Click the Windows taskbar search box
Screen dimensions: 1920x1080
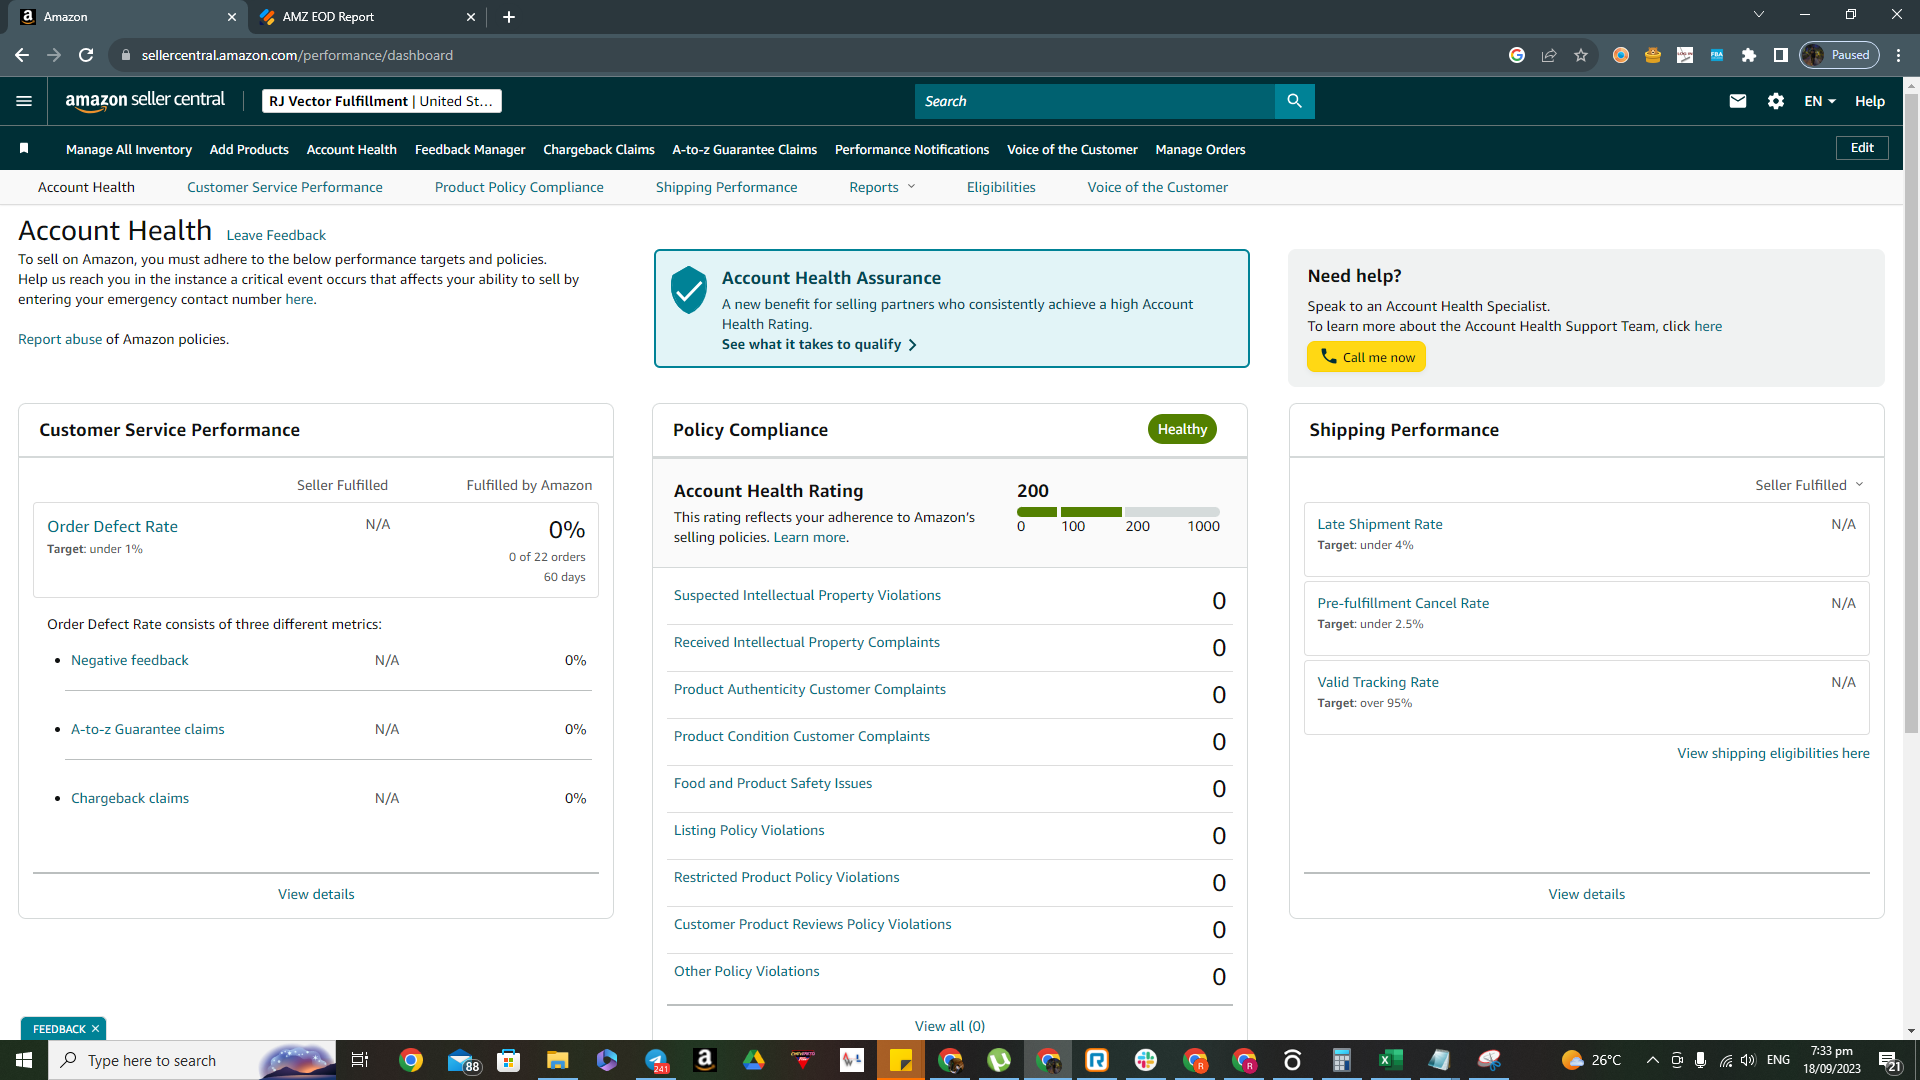click(190, 1060)
